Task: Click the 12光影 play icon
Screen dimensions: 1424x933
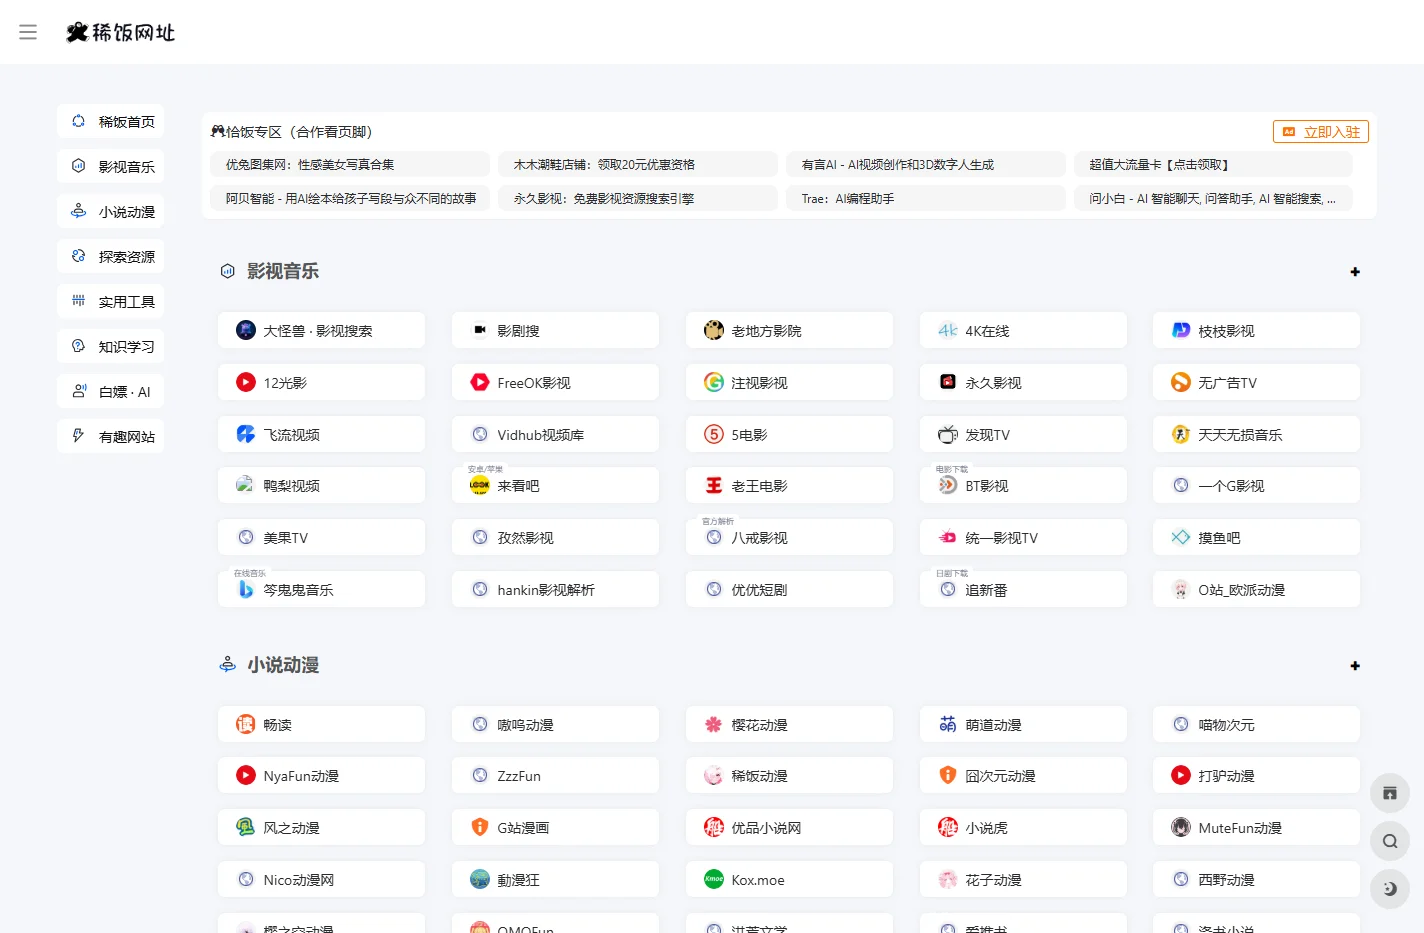Action: [246, 382]
